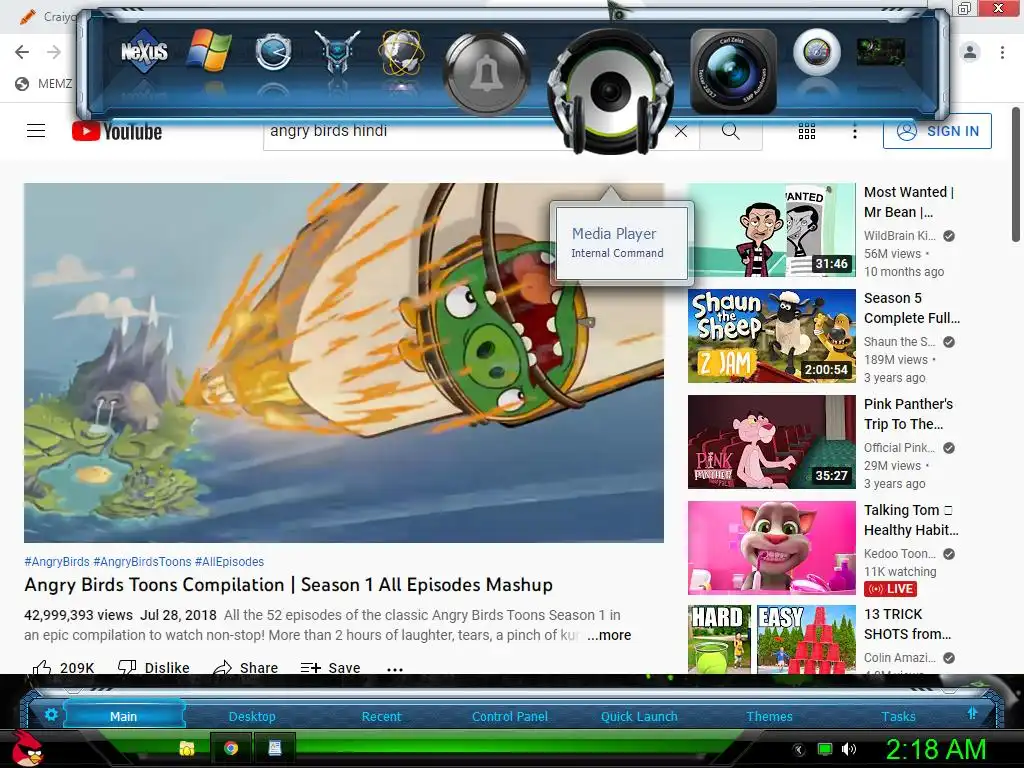This screenshot has width=1024, height=768.
Task: Open the Pink Panther video thumbnail
Action: click(x=771, y=441)
